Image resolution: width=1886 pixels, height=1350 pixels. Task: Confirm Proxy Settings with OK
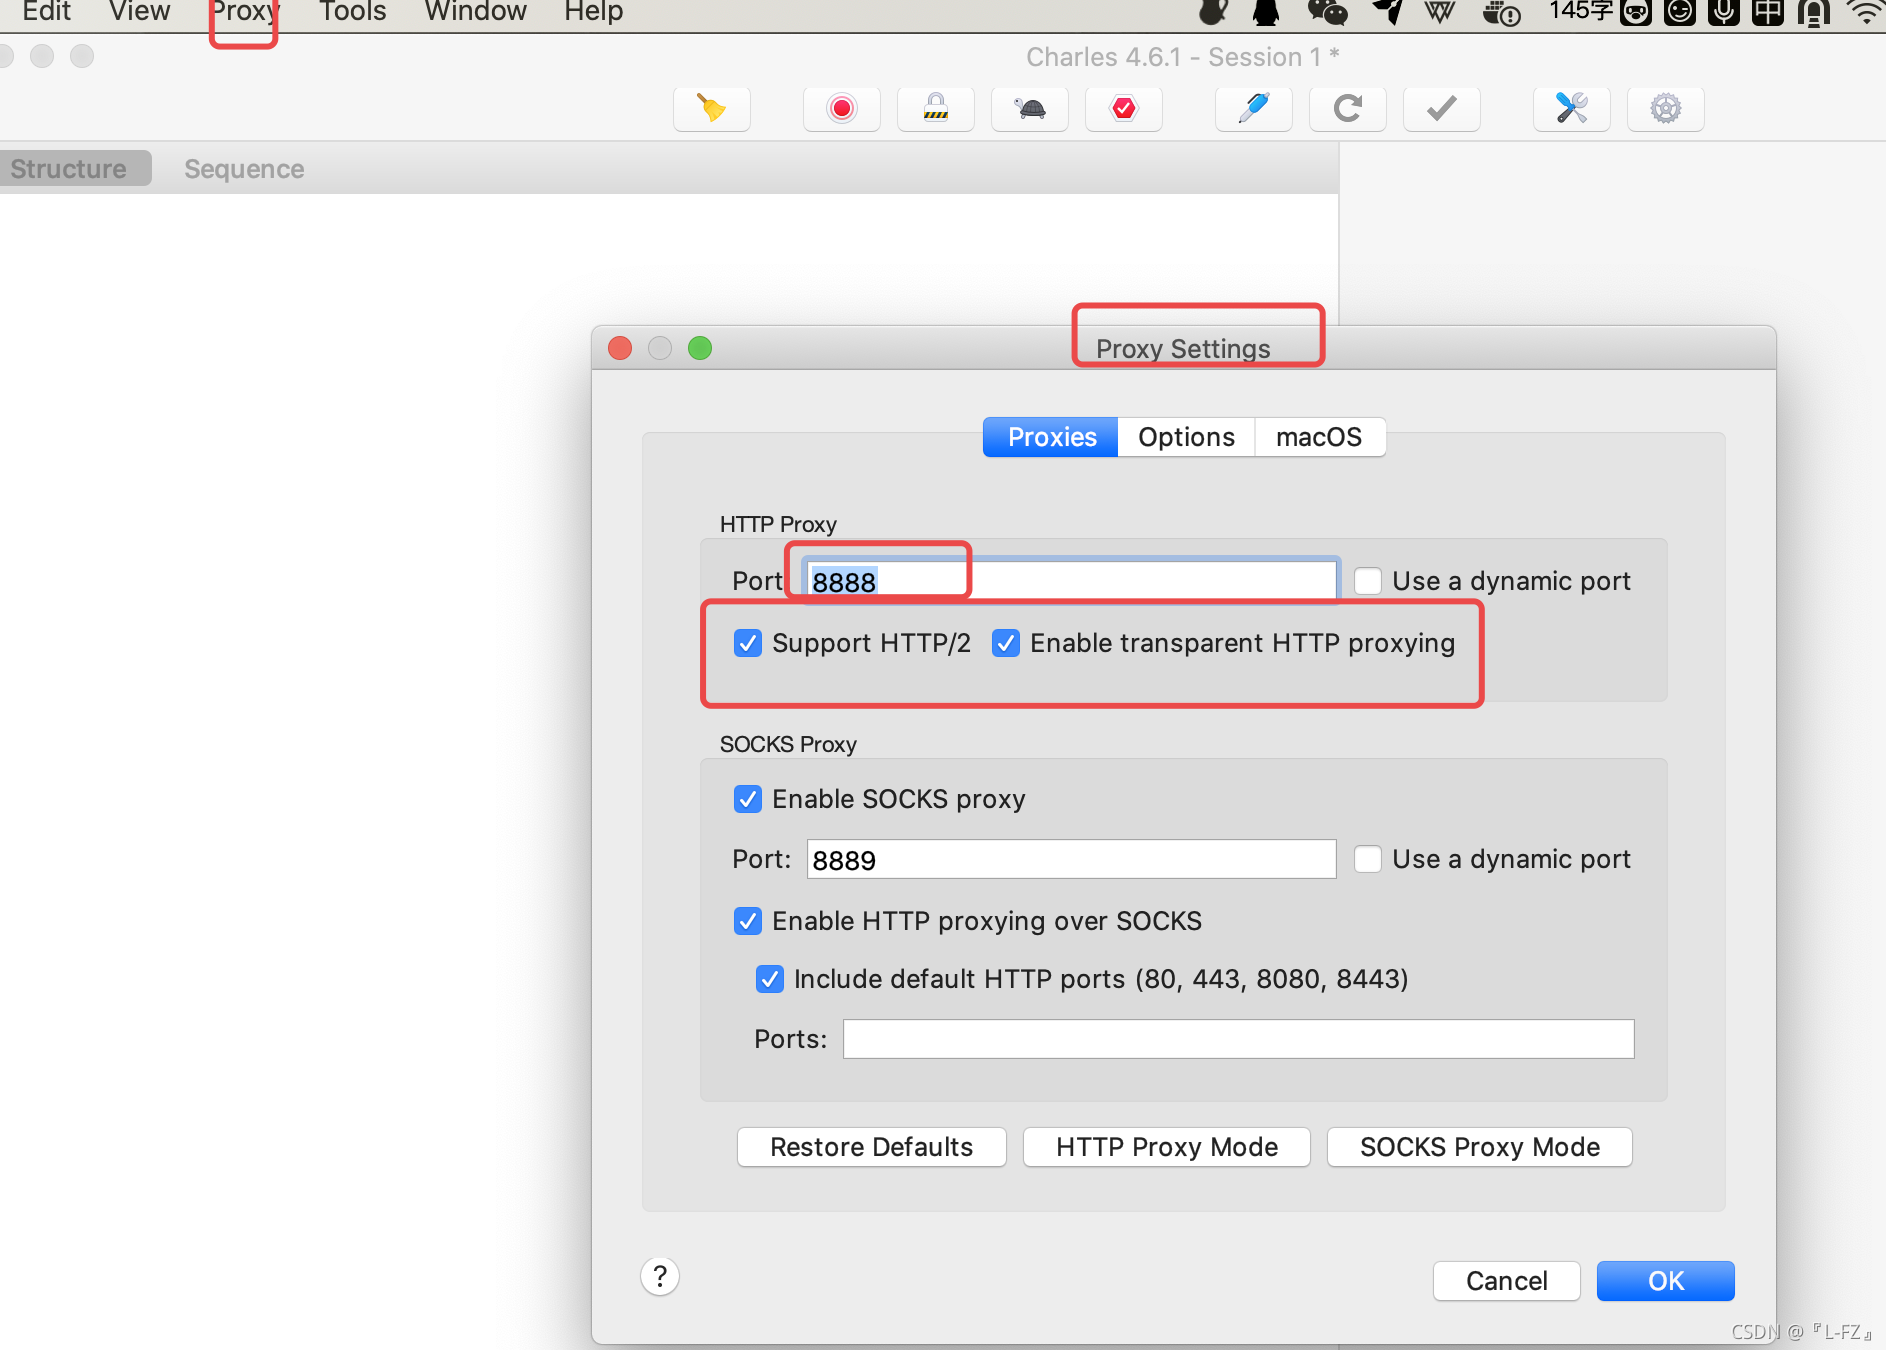(x=1666, y=1281)
